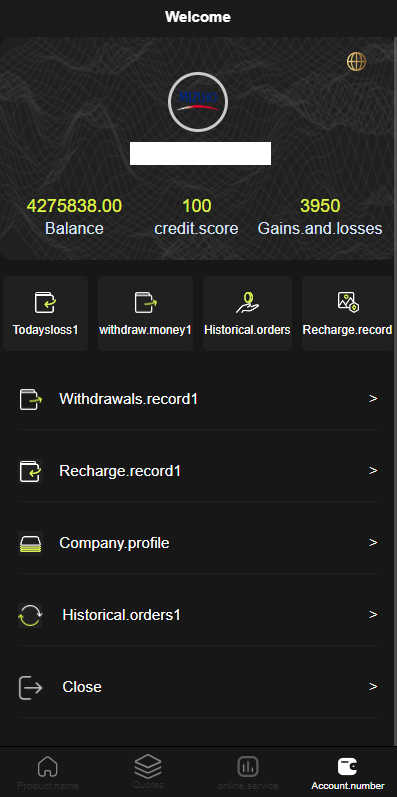Open Recharge.record1 list entry
397x797 pixels.
pos(198,471)
